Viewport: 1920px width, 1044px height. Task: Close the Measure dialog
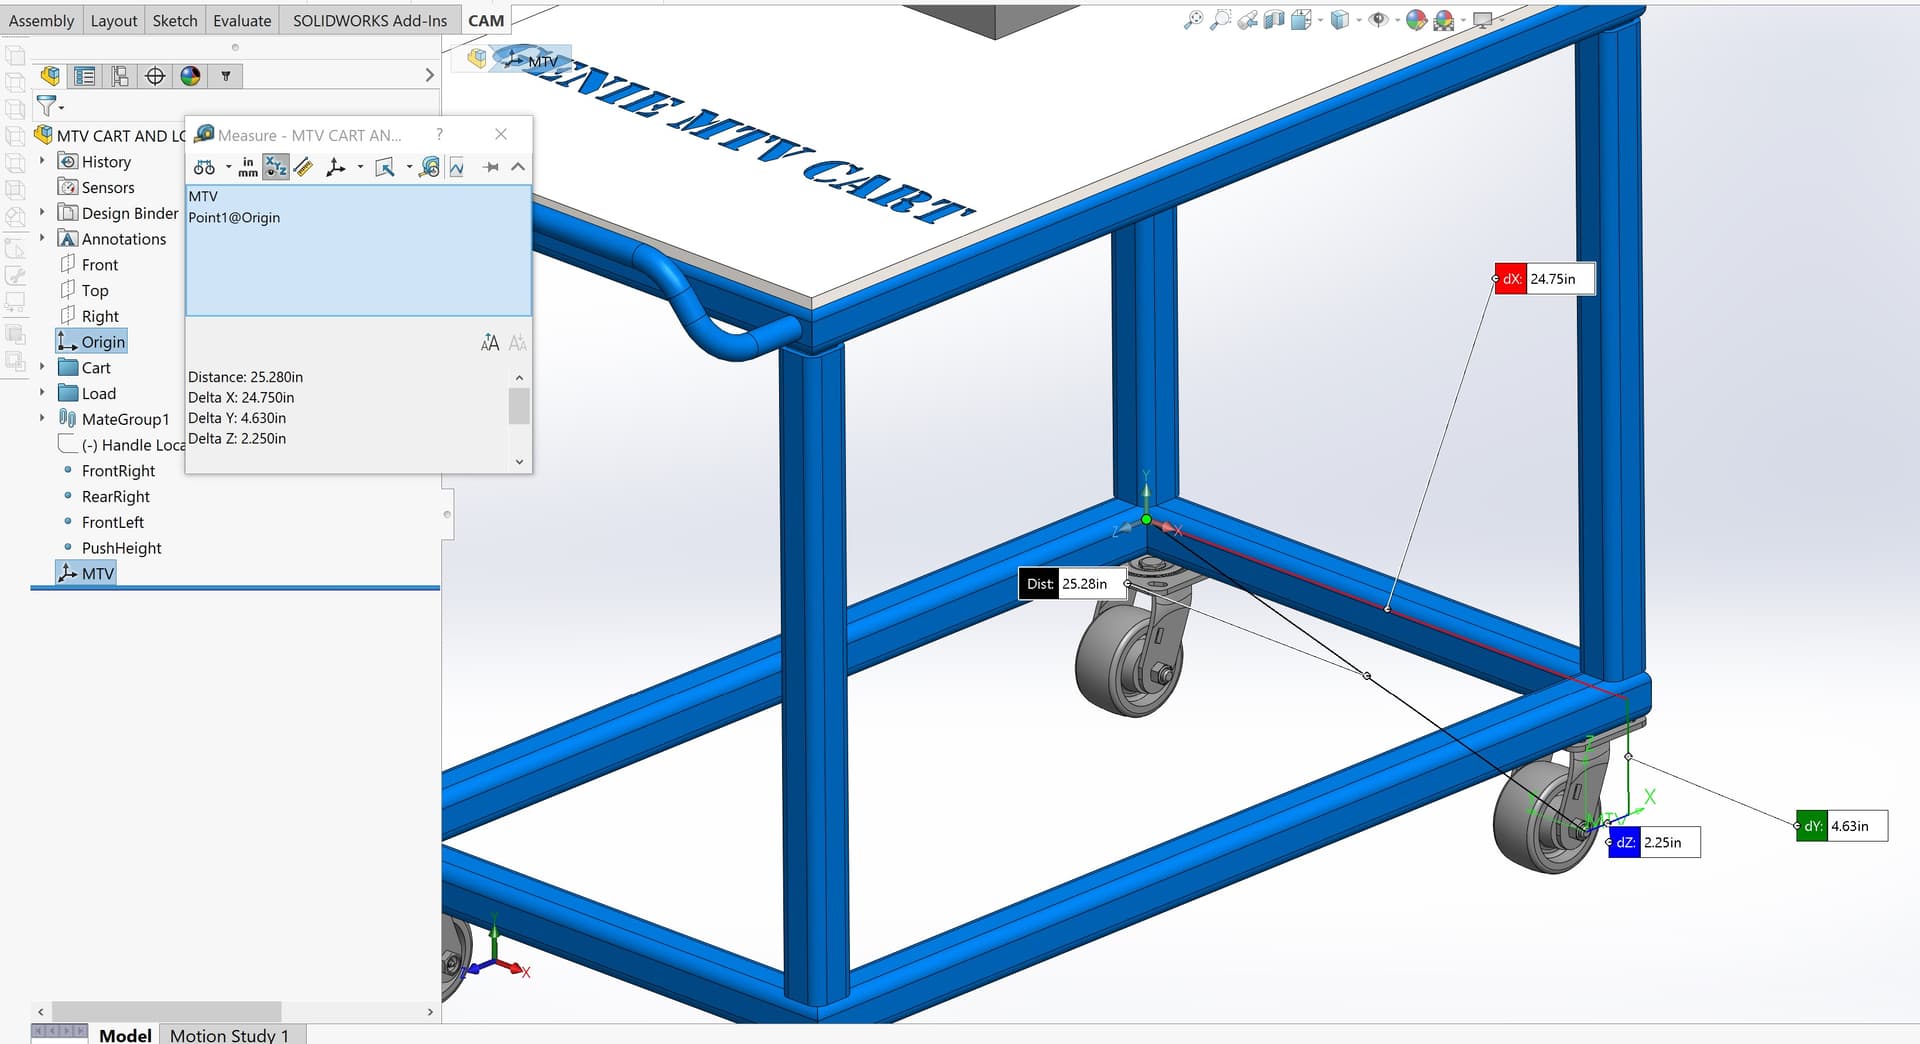(x=501, y=134)
